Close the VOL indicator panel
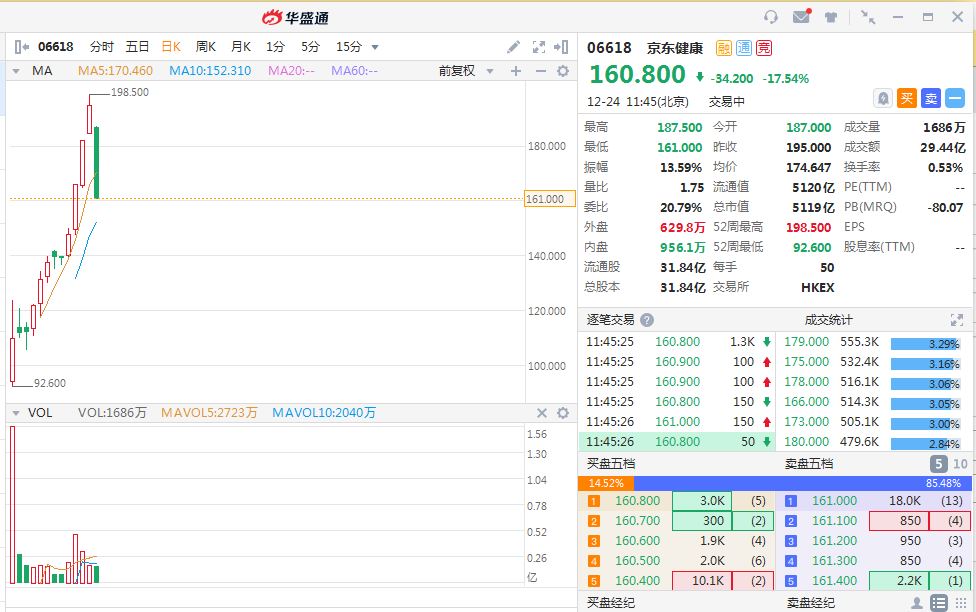The width and height of the screenshot is (976, 612). (x=542, y=413)
